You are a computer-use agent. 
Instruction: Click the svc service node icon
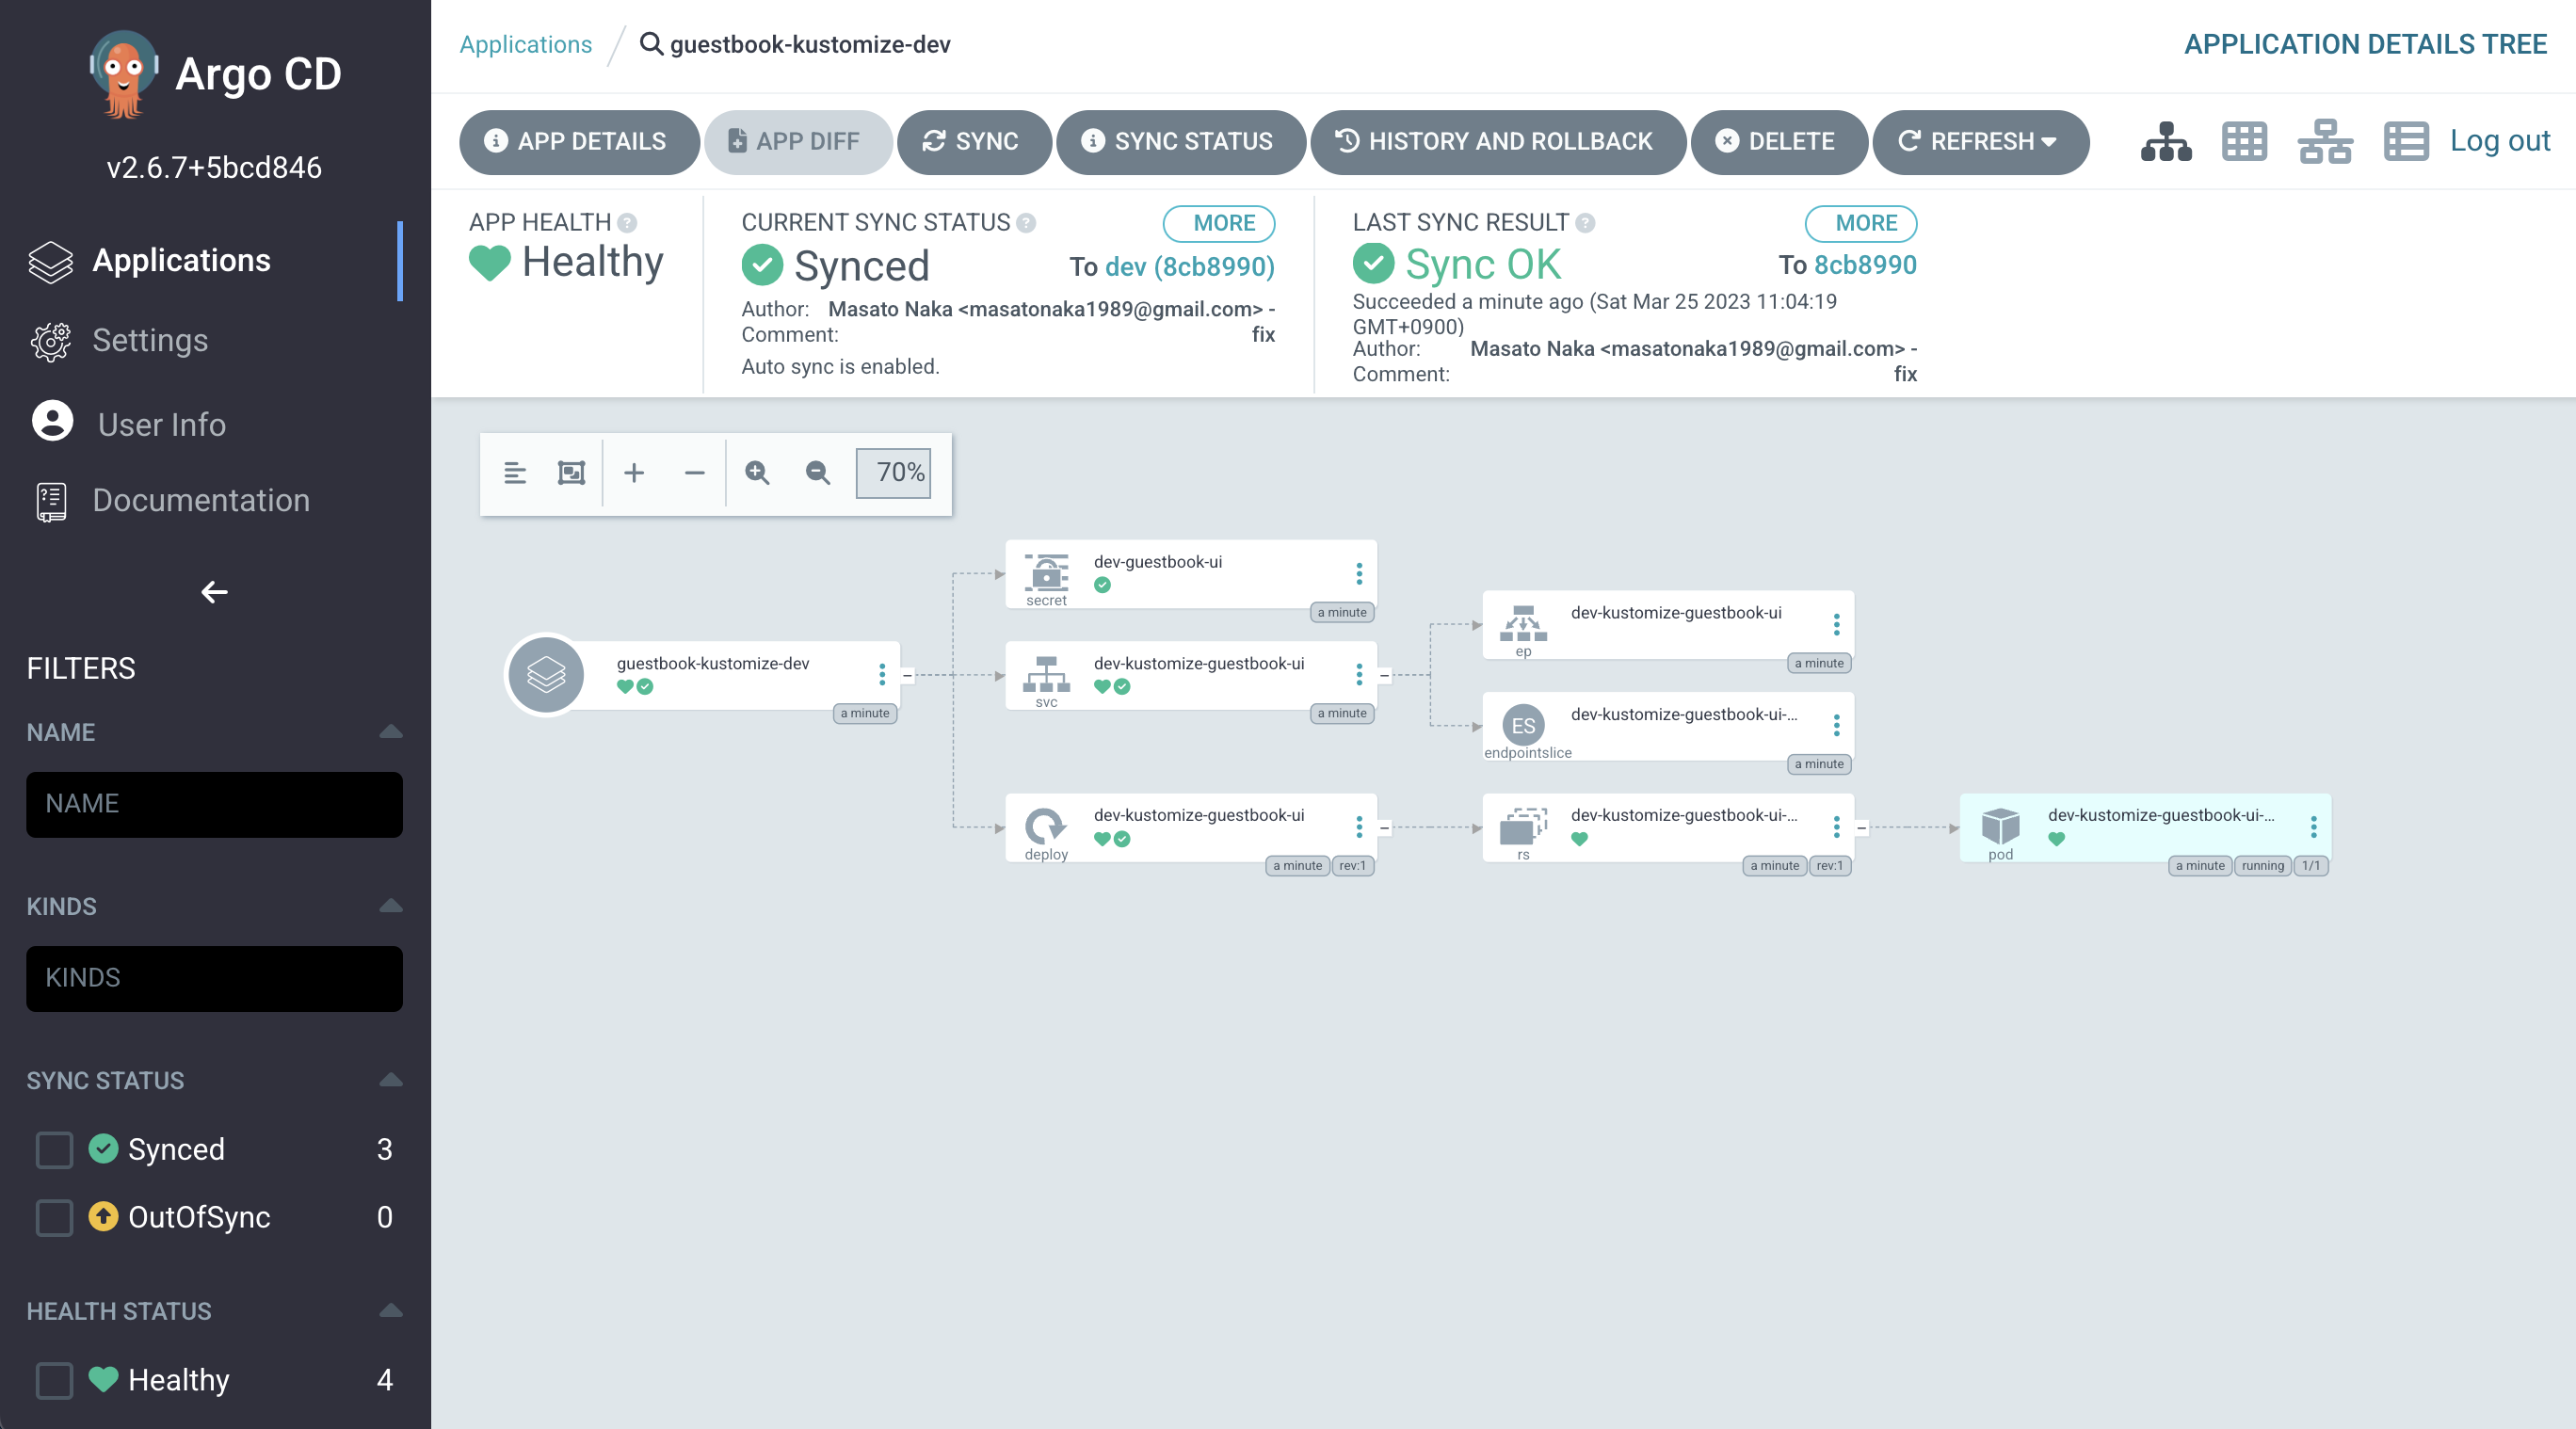tap(1046, 675)
